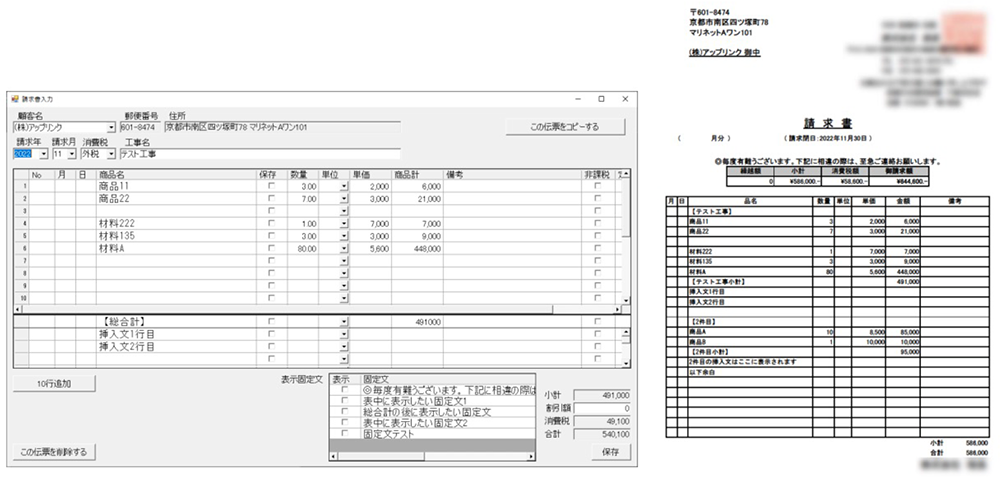
Task: Click the この伝票を削除する button
Action: [54, 452]
